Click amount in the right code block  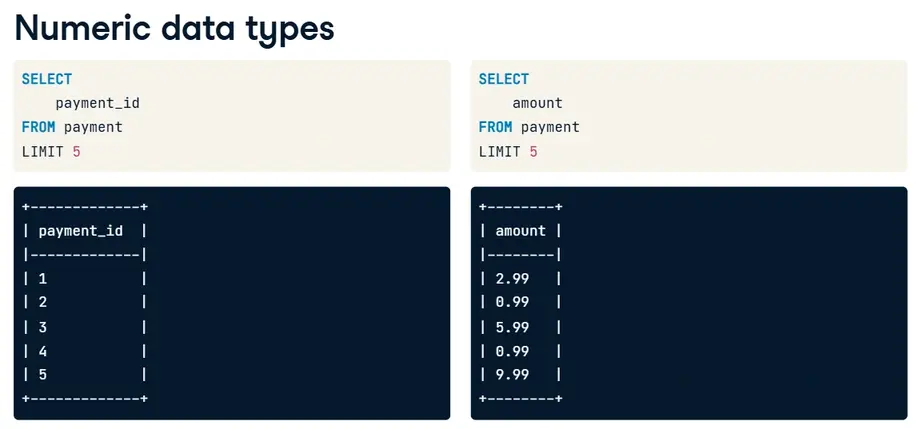537,103
